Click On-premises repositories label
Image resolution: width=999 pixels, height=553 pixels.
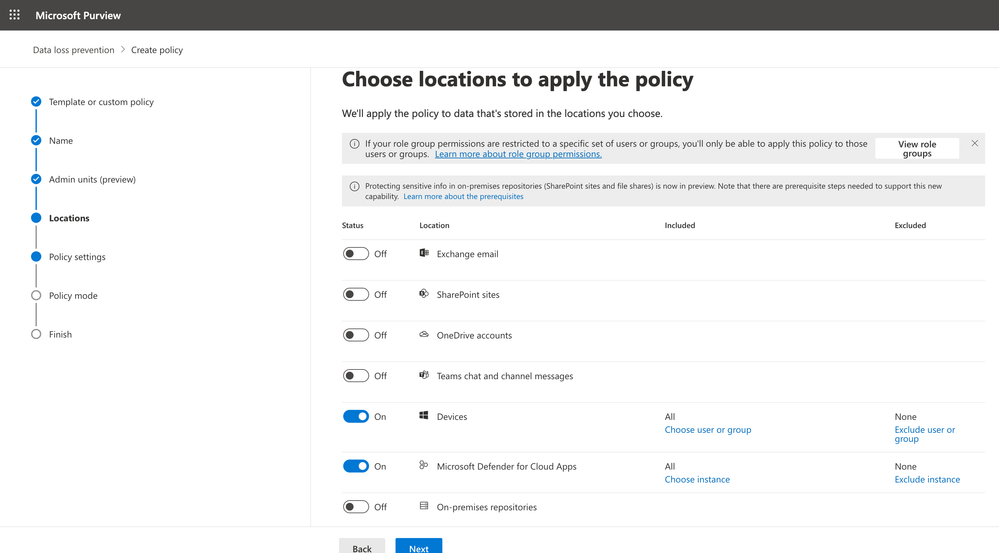487,508
